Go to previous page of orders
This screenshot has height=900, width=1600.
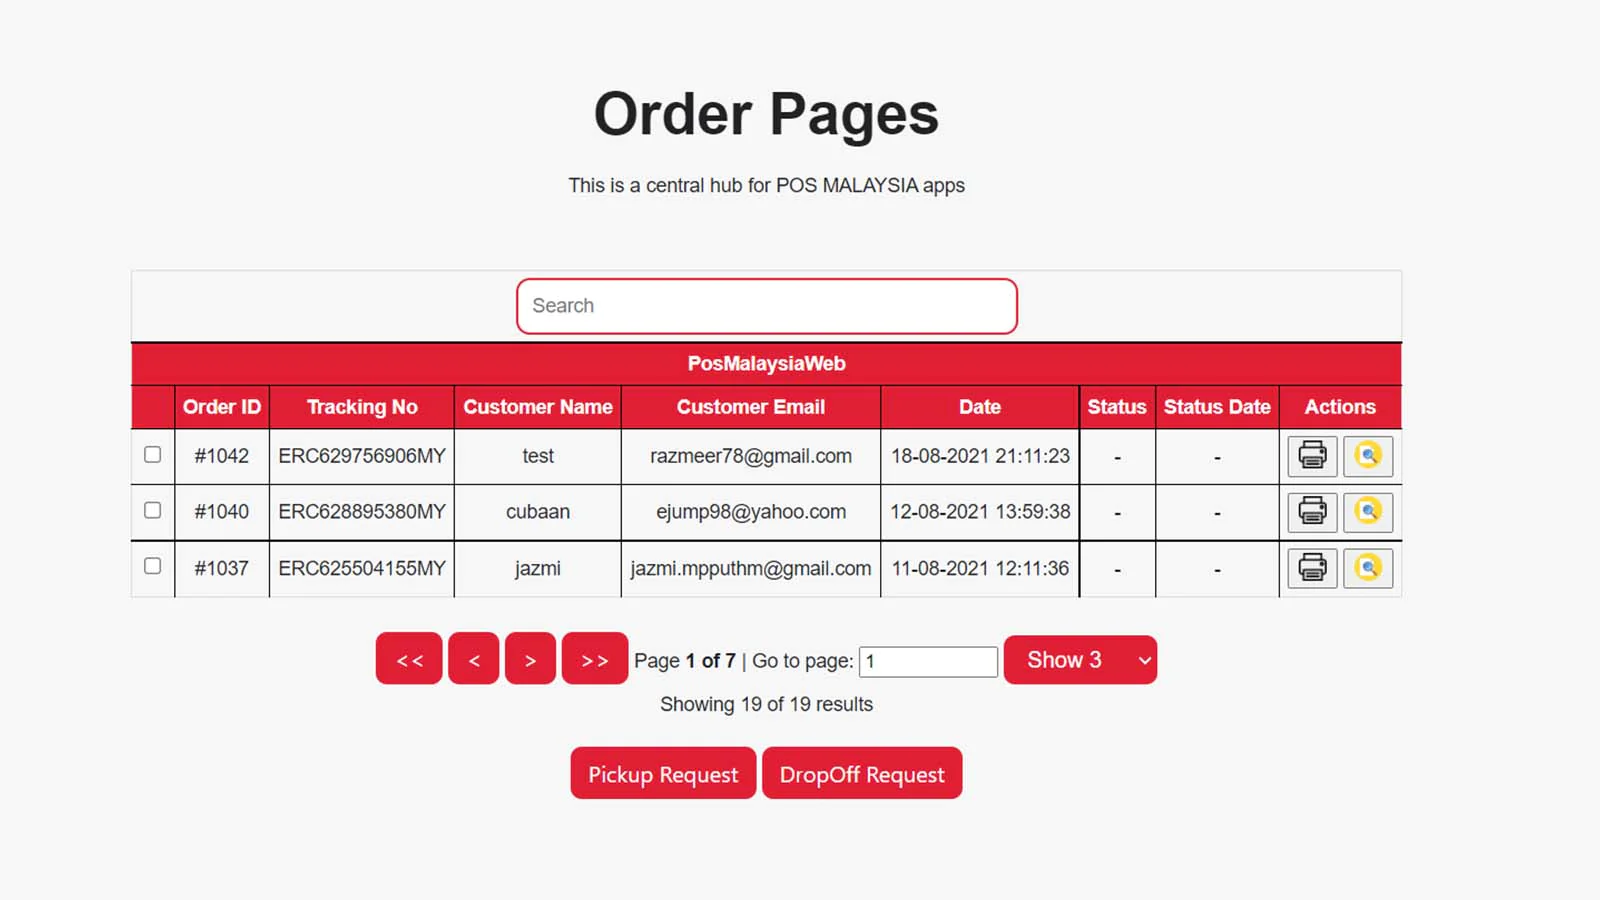coord(474,660)
